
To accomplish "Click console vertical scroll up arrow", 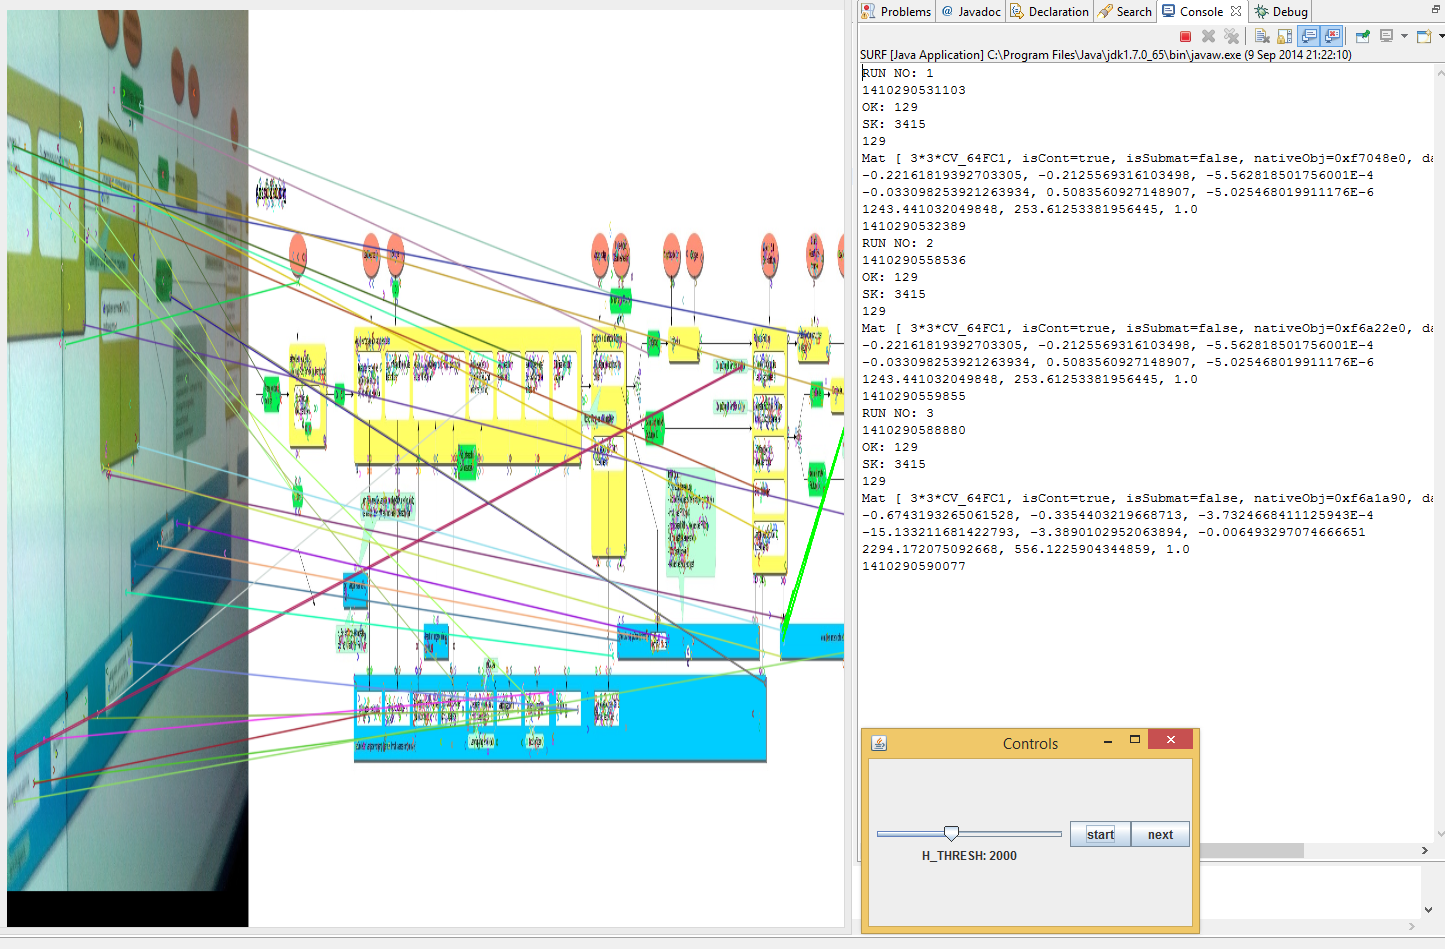I will (x=1440, y=72).
